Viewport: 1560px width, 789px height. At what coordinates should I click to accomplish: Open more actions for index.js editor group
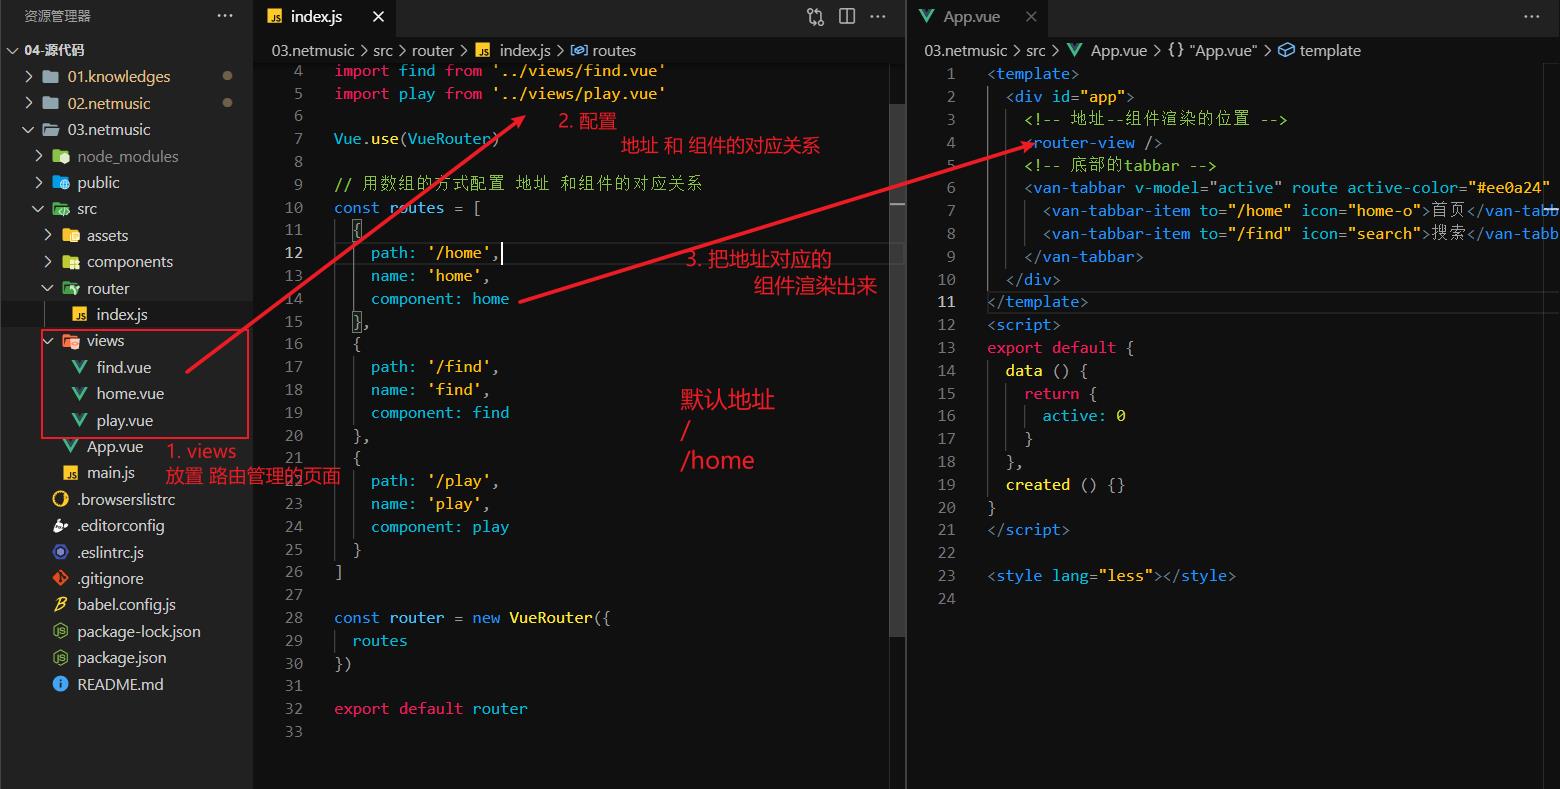pos(878,16)
